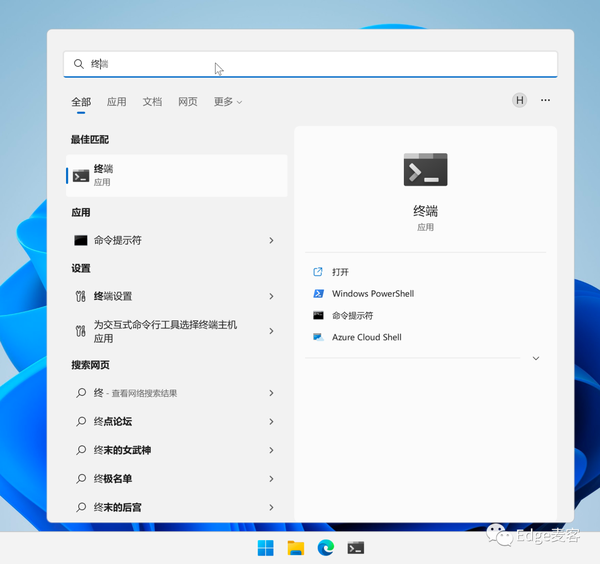Image resolution: width=600 pixels, height=564 pixels.
Task: Click the search magnifier icon in search box
Action: (x=79, y=64)
